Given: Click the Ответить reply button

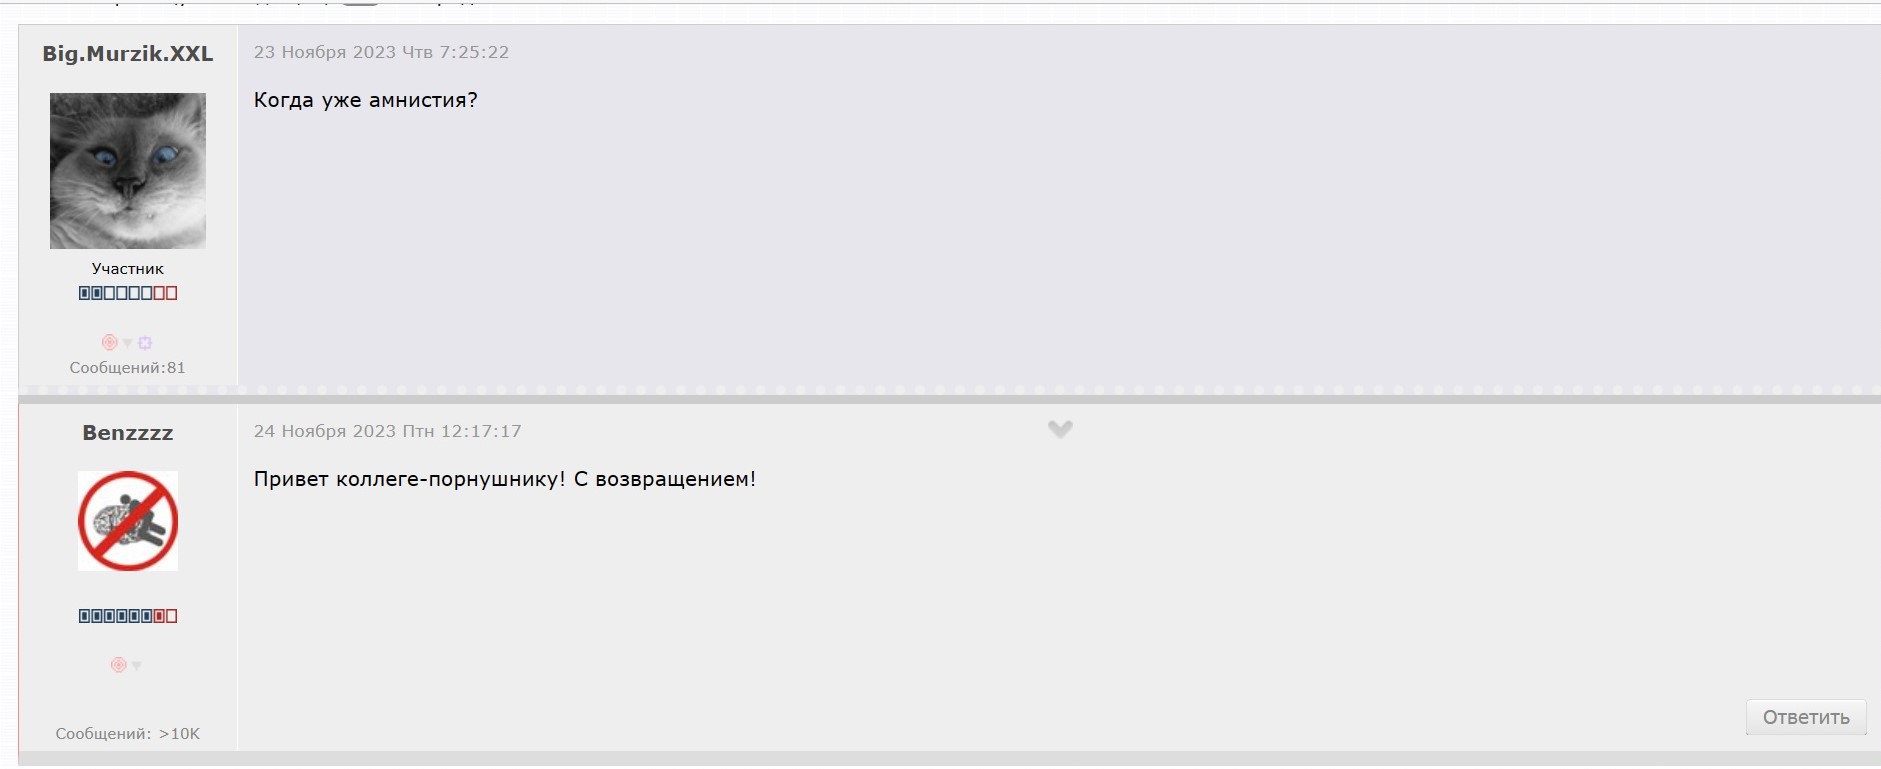Looking at the screenshot, I should [x=1806, y=717].
